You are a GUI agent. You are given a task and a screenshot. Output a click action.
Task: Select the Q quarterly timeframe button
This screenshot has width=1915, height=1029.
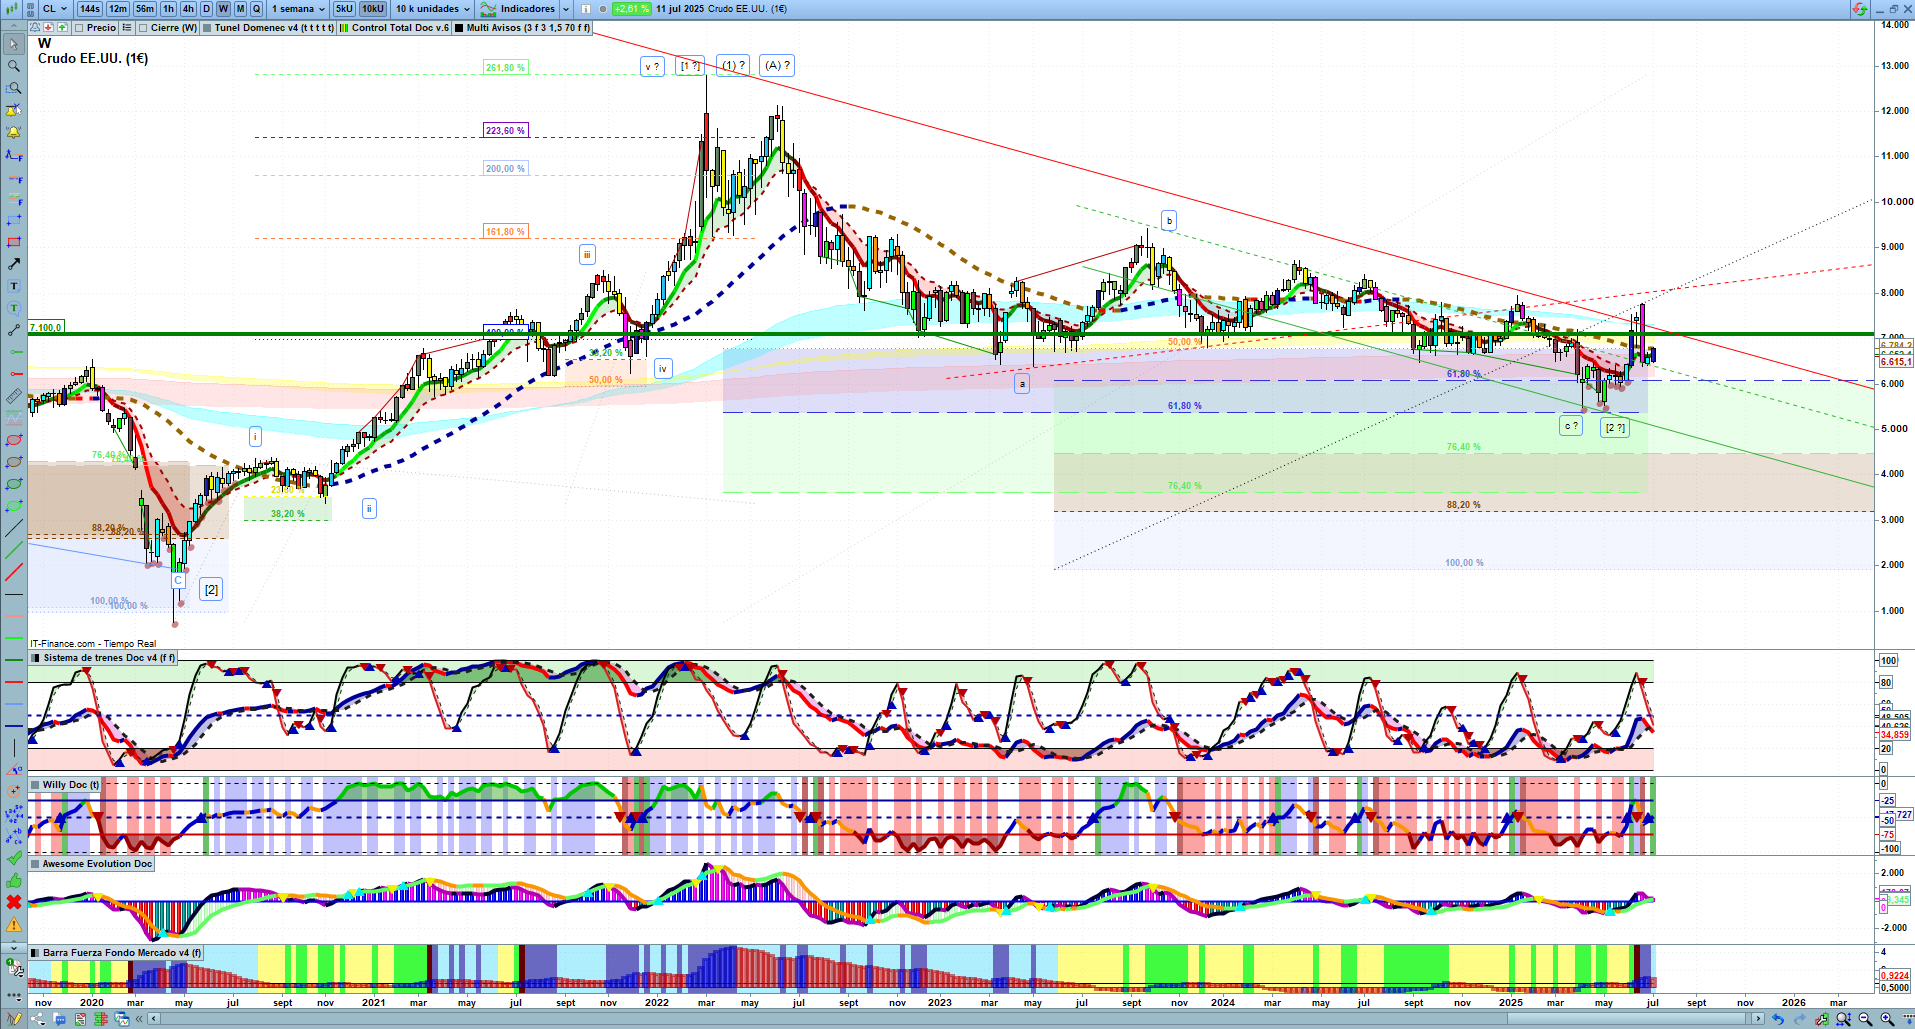coord(257,9)
